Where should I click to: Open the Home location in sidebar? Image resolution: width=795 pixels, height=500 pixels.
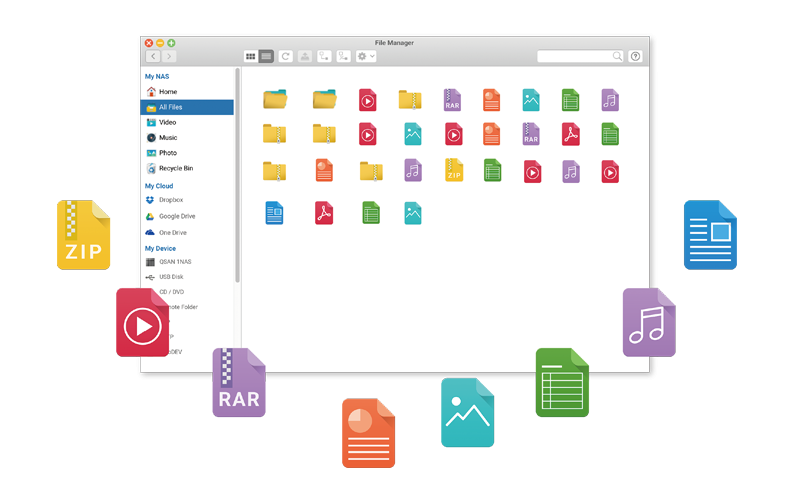pyautogui.click(x=167, y=92)
